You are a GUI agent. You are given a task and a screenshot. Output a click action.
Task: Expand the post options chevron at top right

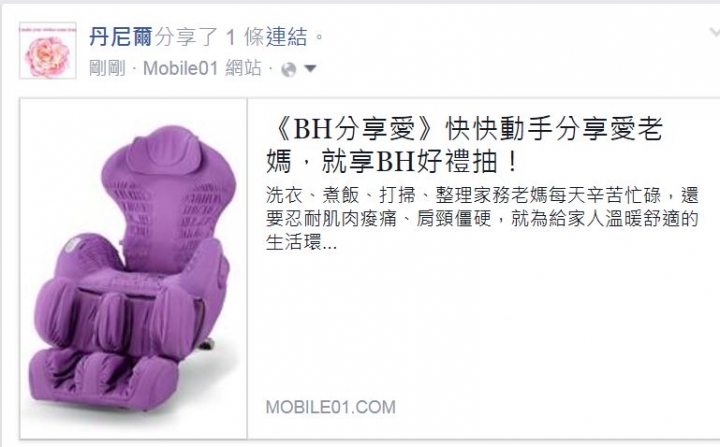[714, 32]
